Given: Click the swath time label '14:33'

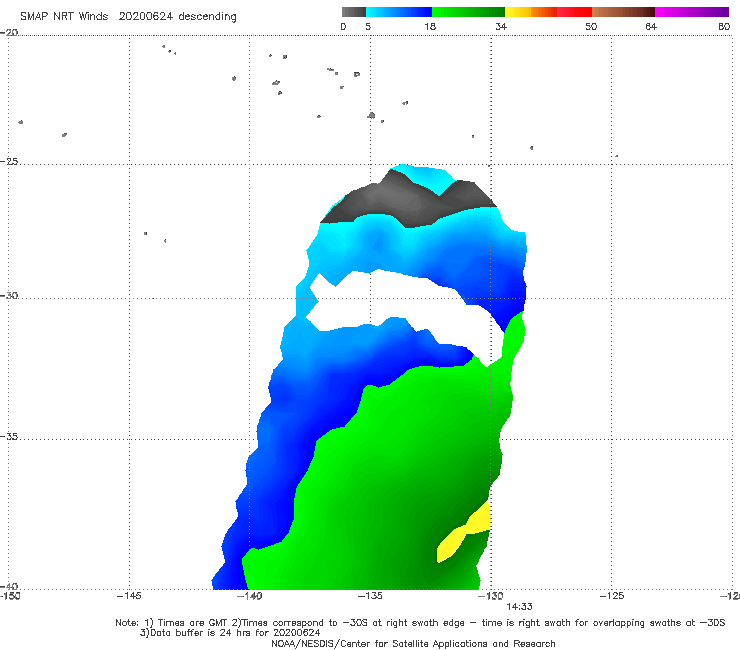Looking at the screenshot, I should [519, 607].
